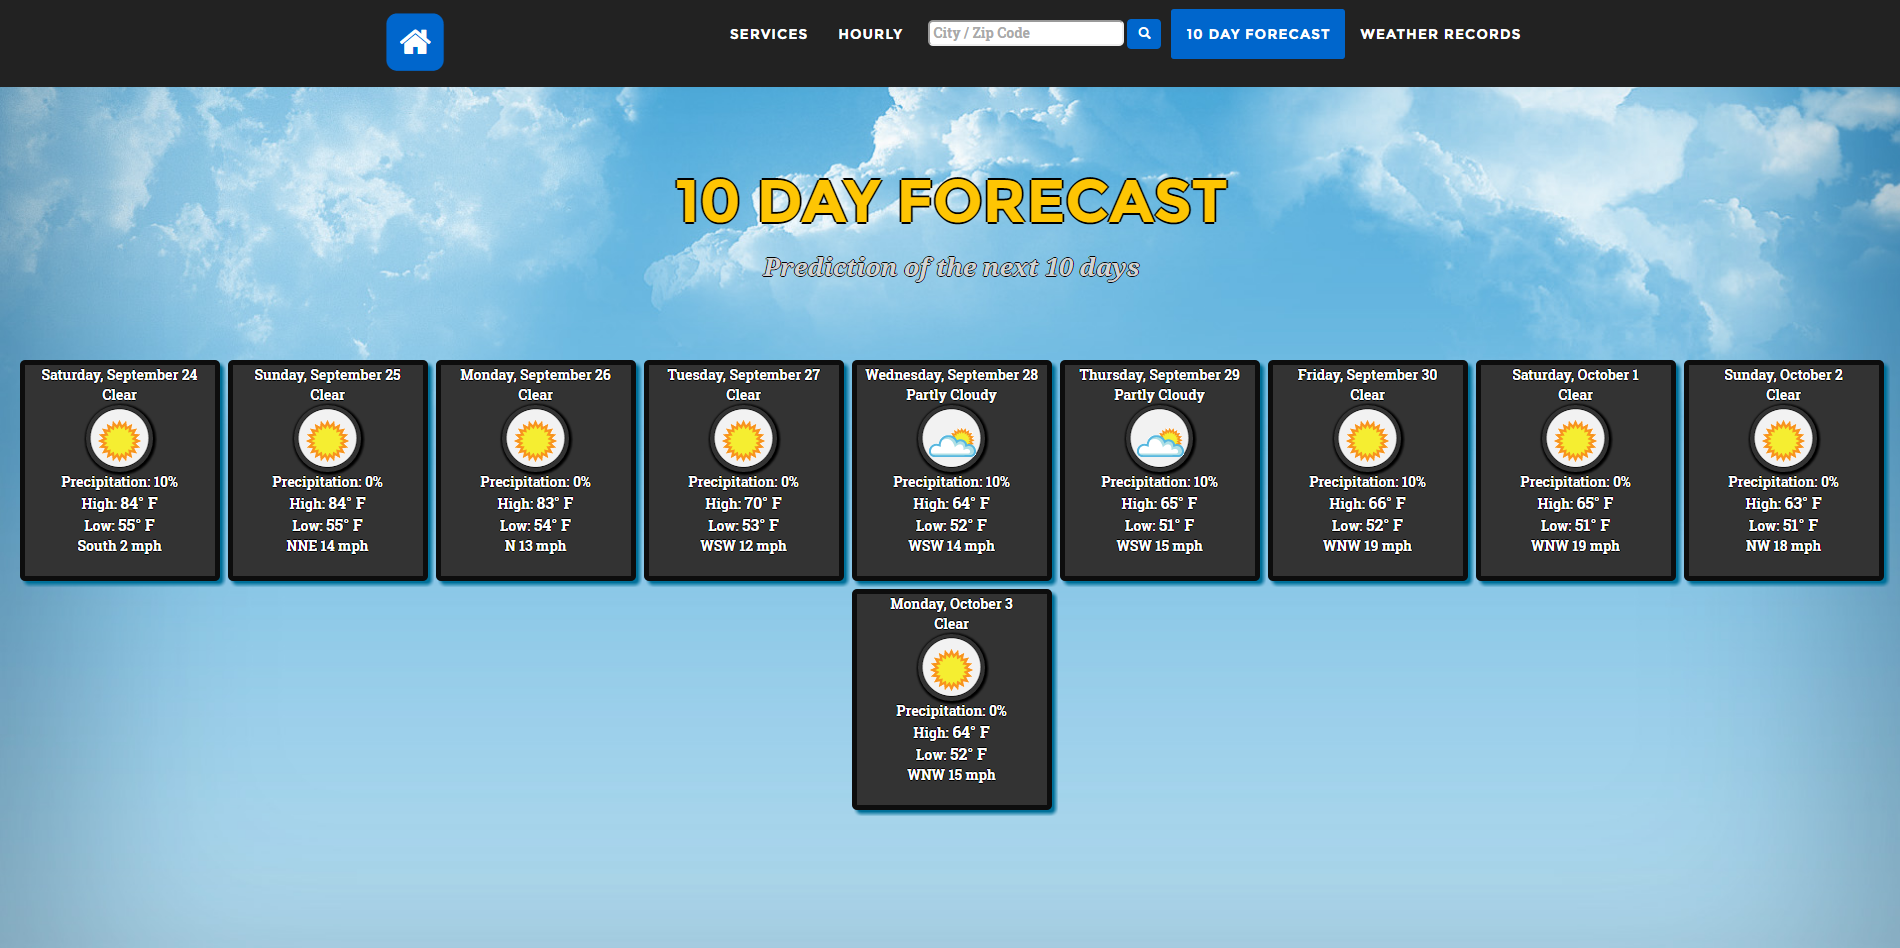Select the 'Monday, September 26' date heading
This screenshot has height=948, width=1900.
(x=535, y=375)
